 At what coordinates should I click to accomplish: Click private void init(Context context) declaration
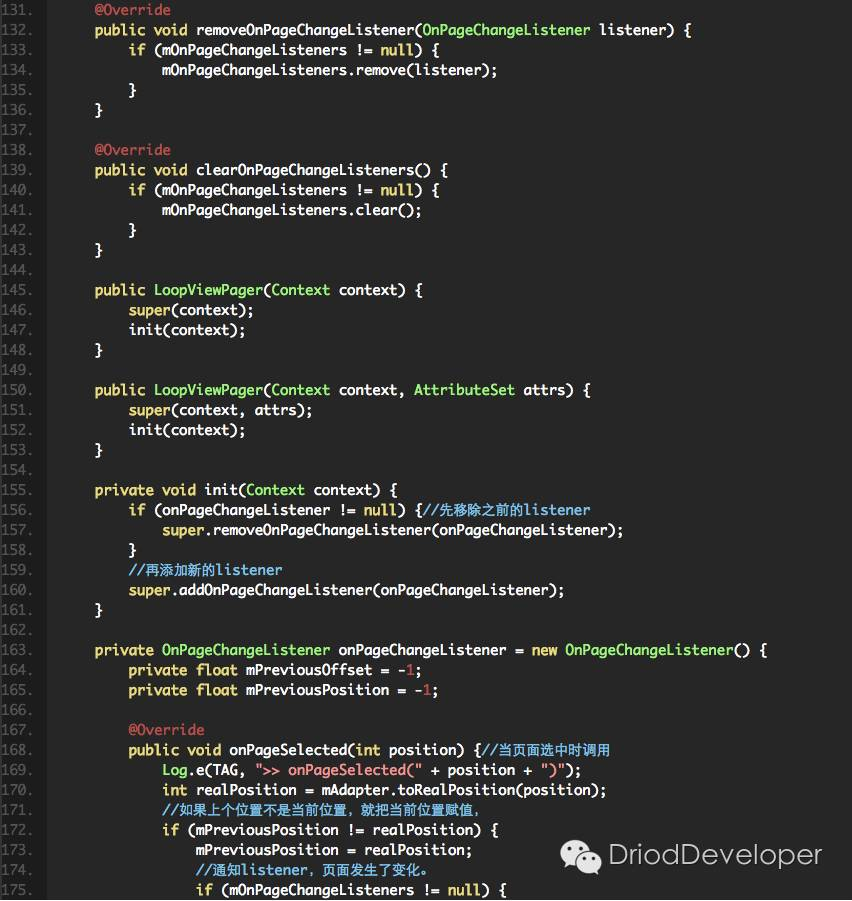pos(246,490)
